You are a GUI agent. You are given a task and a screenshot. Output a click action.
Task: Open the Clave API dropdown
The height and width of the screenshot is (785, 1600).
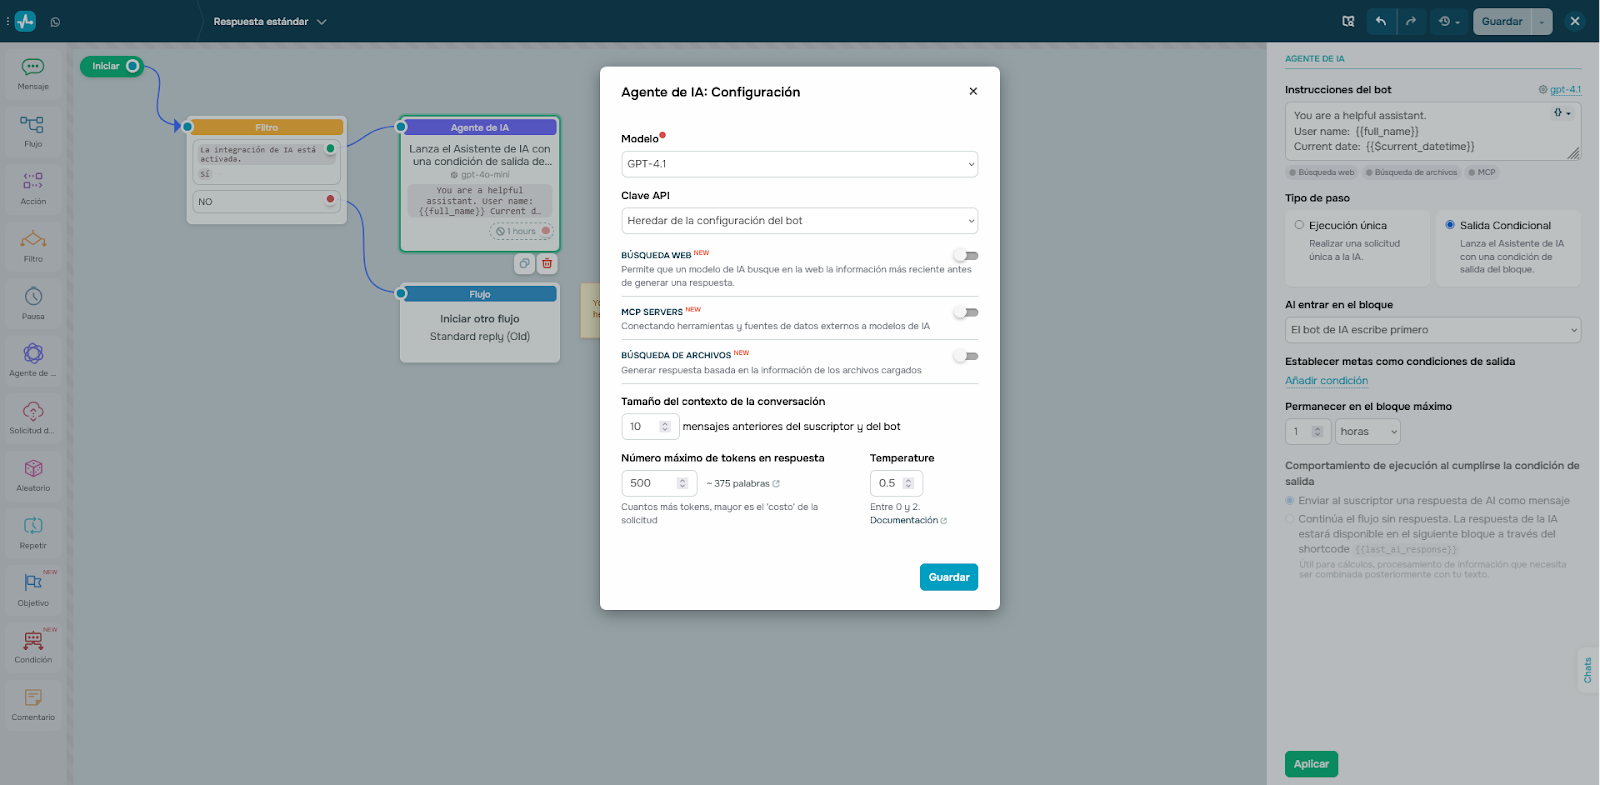point(799,221)
